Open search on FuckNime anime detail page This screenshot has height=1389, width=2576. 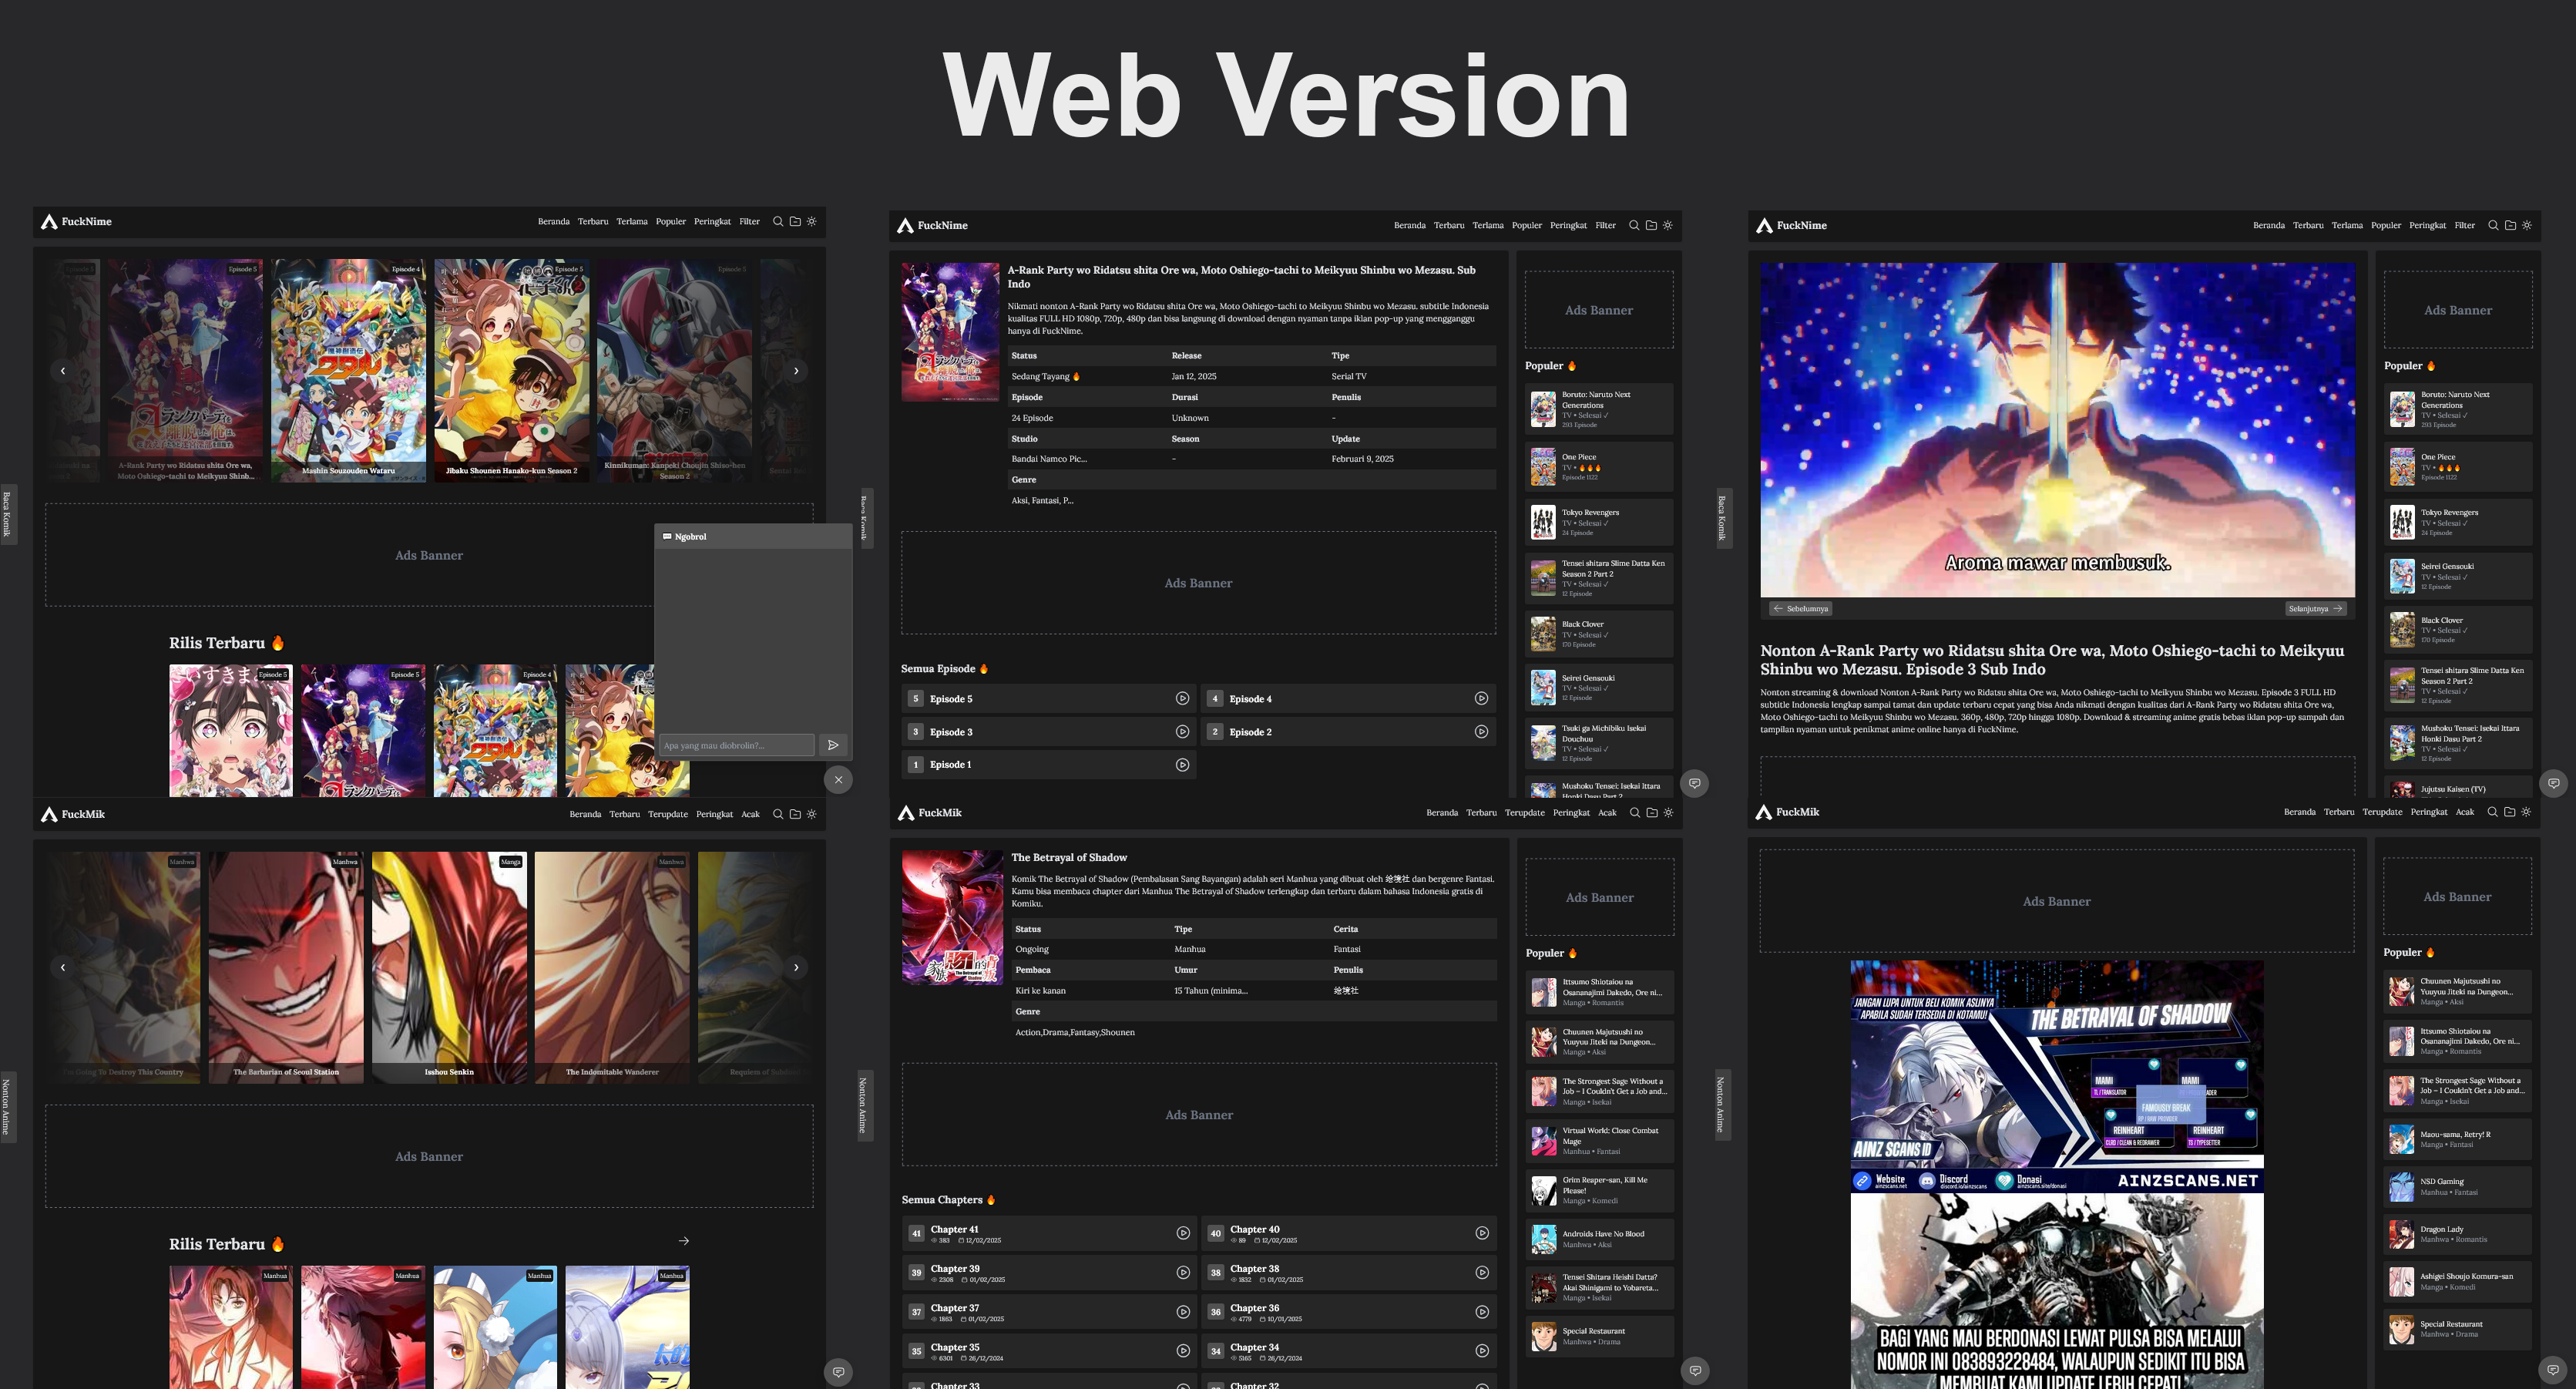pos(1634,225)
